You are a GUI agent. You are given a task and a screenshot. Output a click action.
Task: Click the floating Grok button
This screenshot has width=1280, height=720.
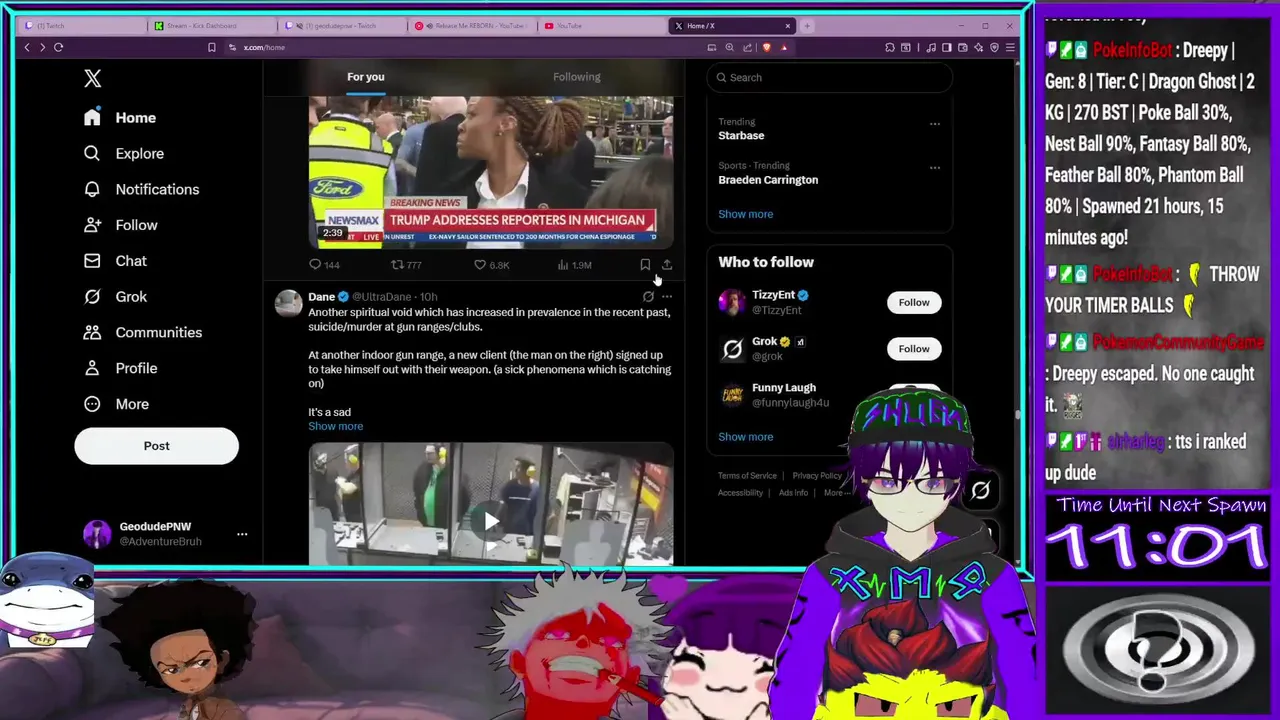(x=980, y=490)
